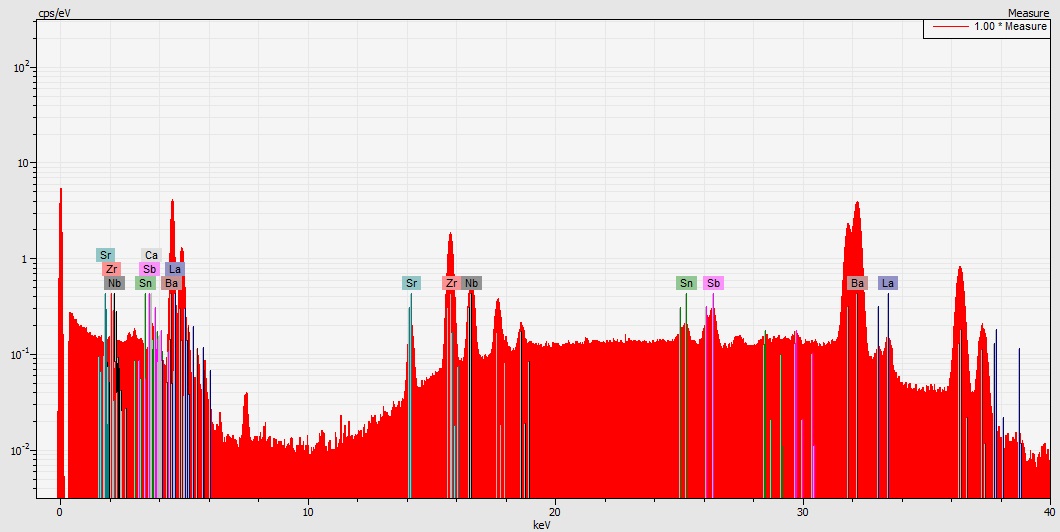Pick the Nb label in the low-energy cluster
Screen dimensions: 1060x532
coord(114,283)
